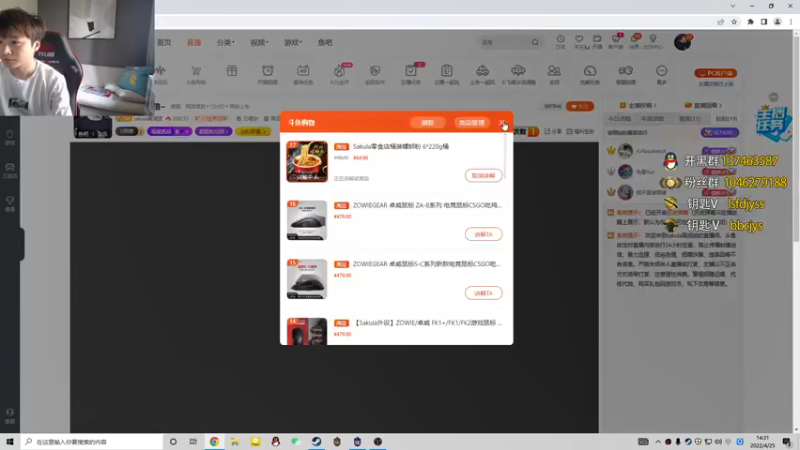Click the user avatar in the header
800x450 pixels.
tap(682, 42)
